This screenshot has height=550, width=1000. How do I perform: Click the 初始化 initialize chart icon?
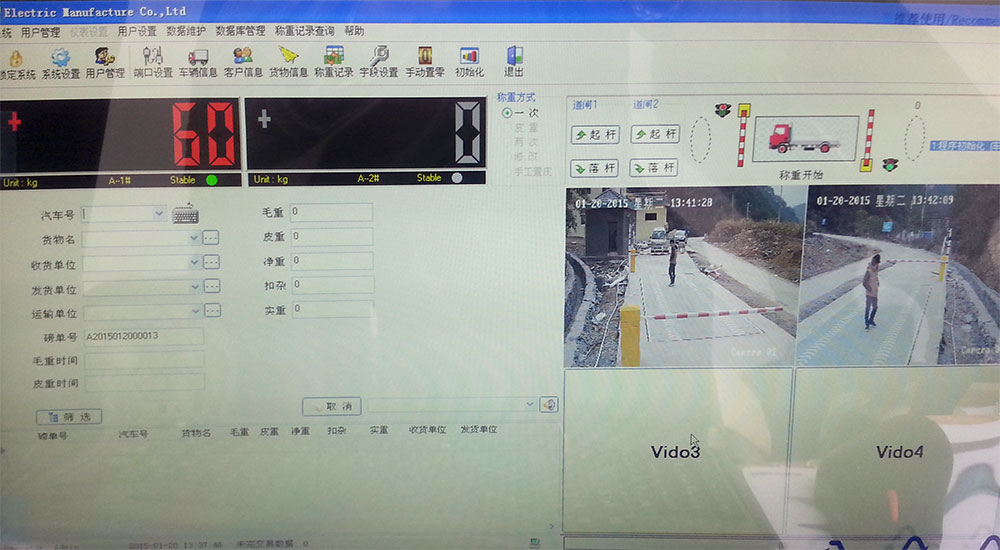(x=469, y=58)
